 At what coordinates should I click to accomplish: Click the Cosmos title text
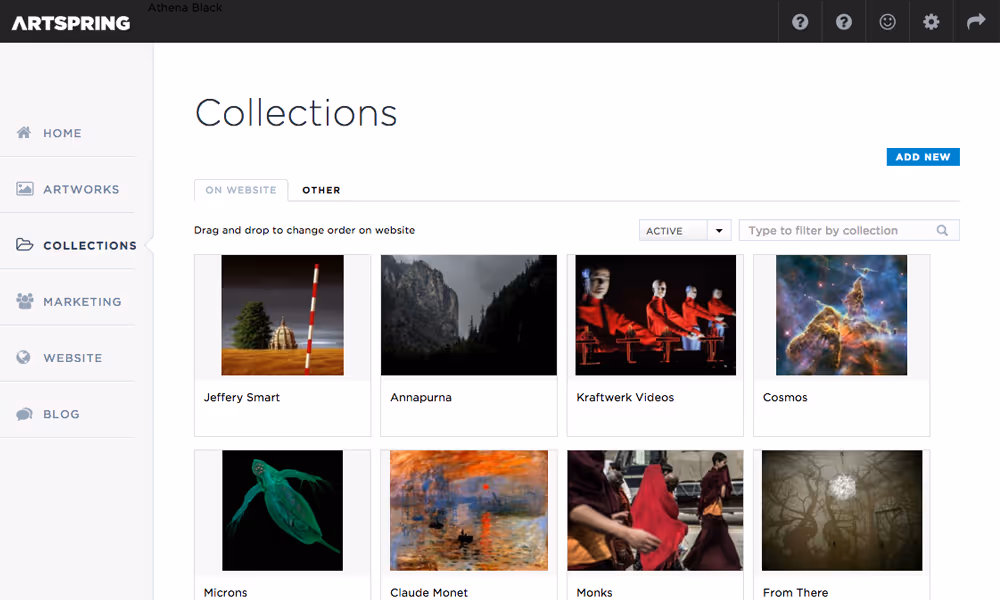click(785, 397)
